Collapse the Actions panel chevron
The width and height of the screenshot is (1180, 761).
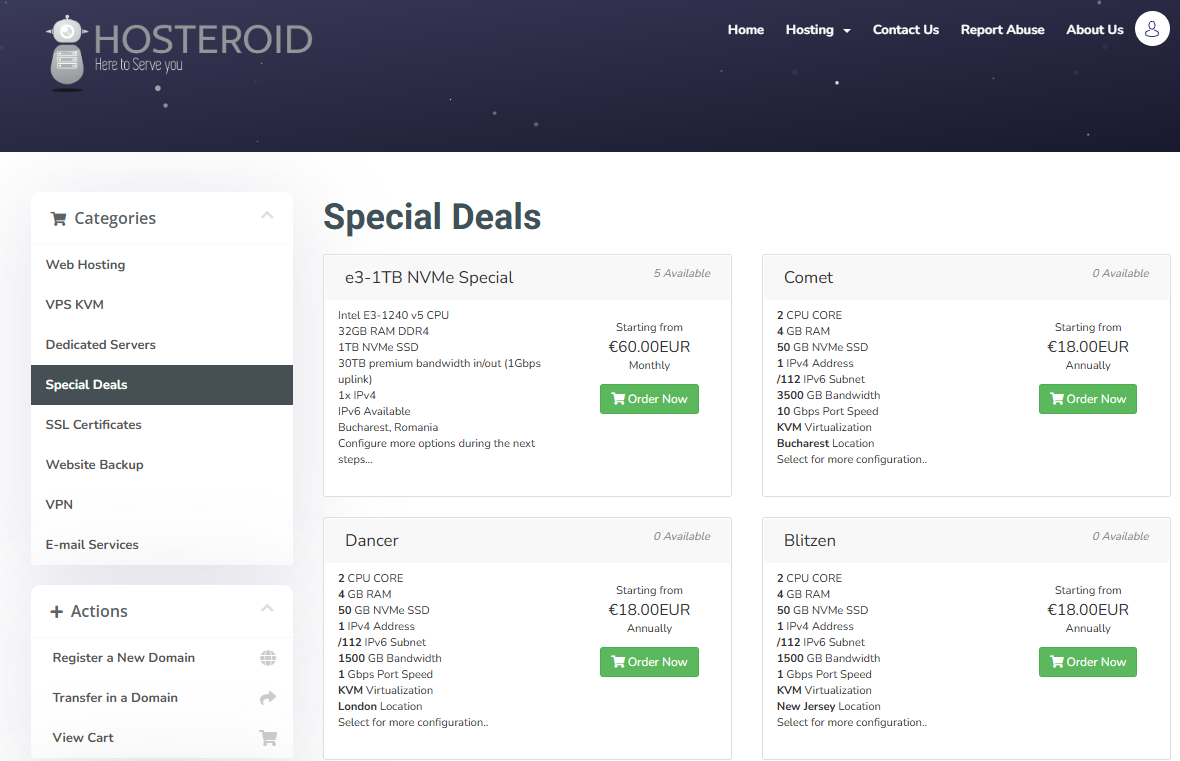click(267, 608)
